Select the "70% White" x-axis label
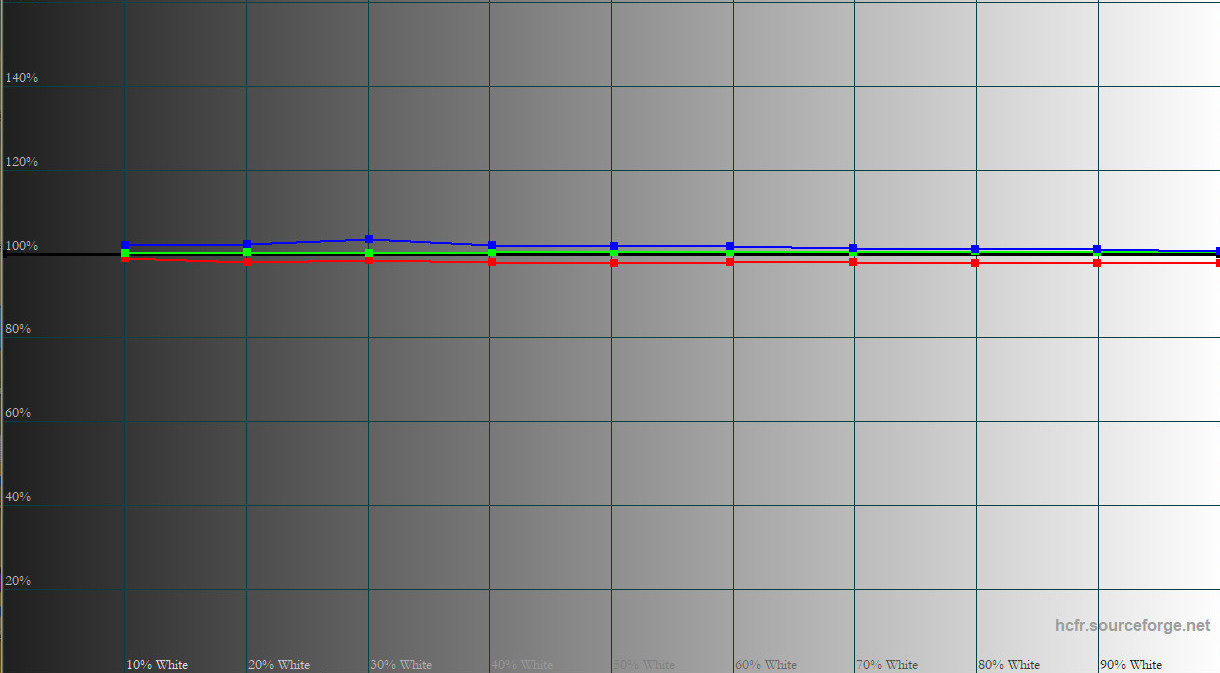The width and height of the screenshot is (1220, 673). 887,665
